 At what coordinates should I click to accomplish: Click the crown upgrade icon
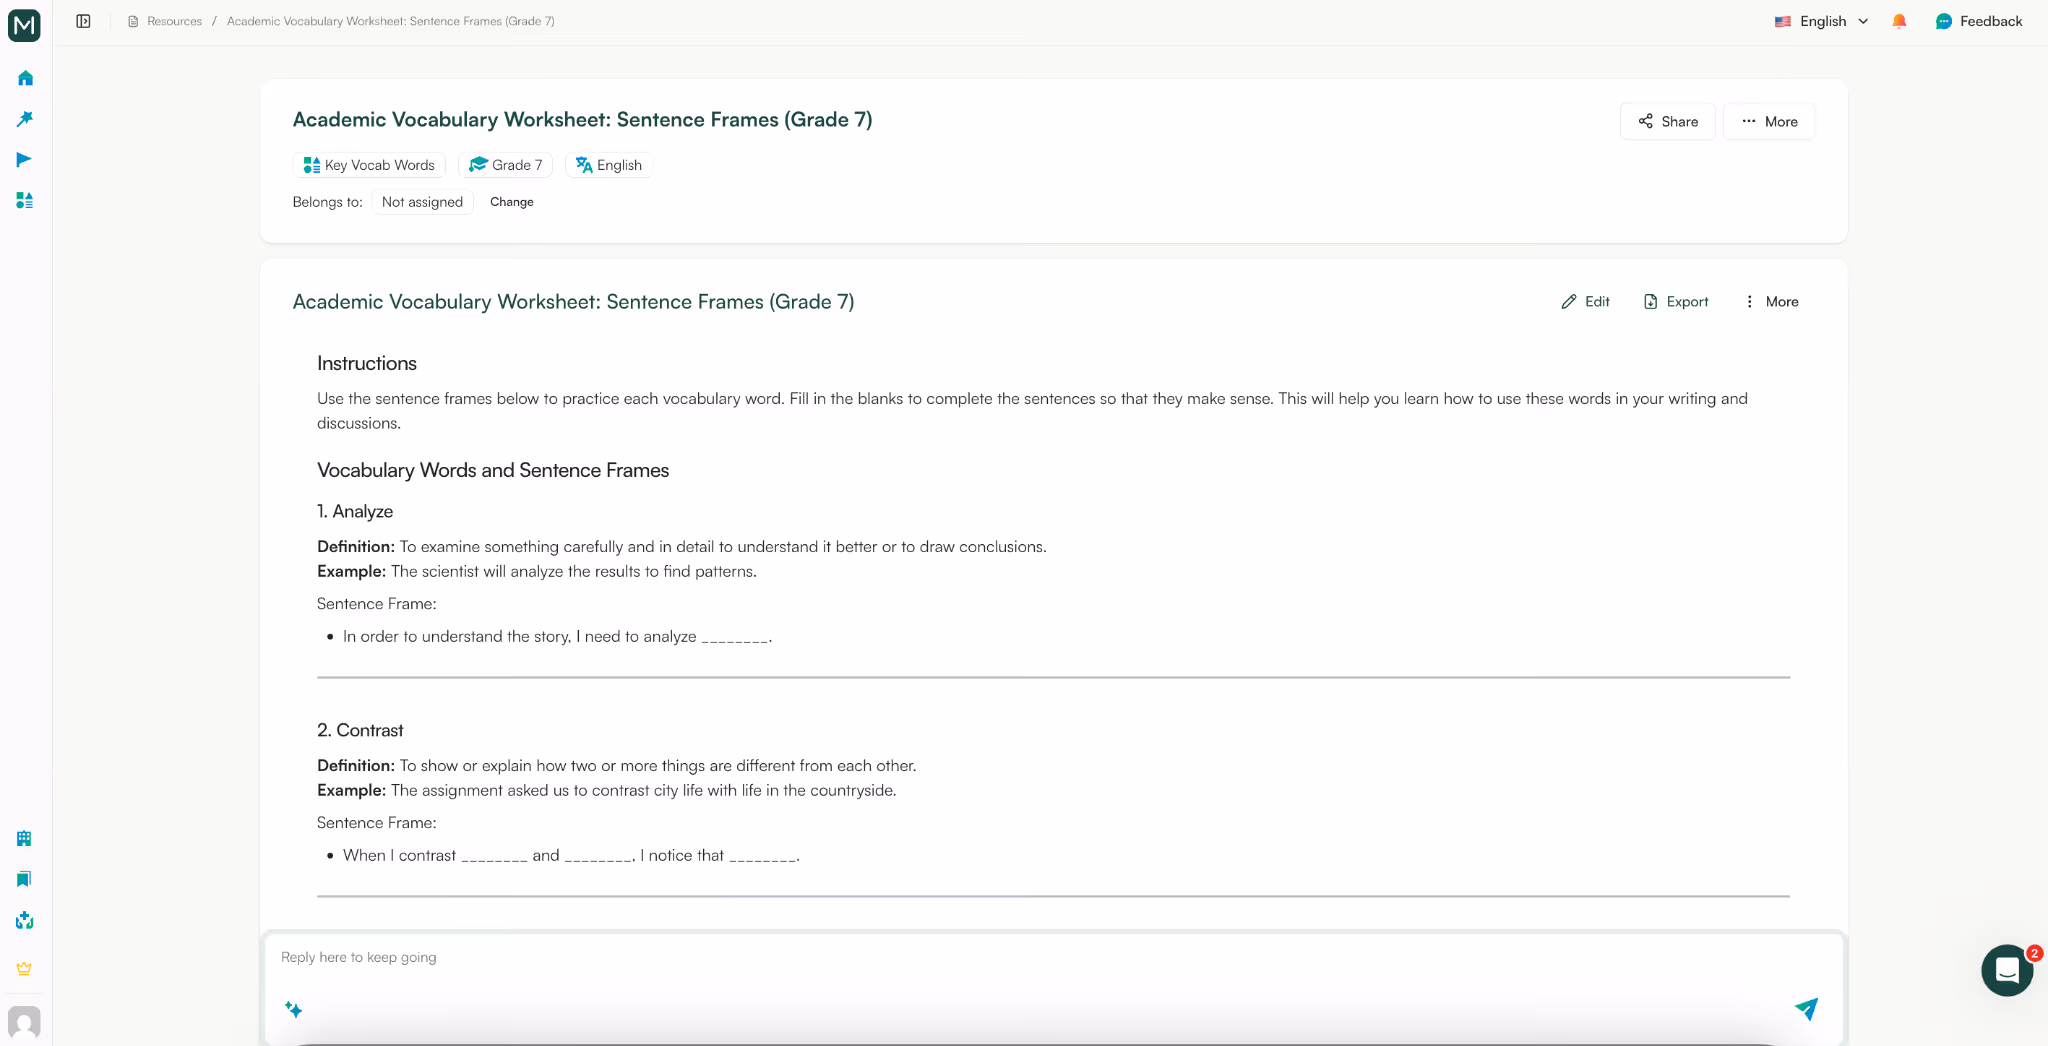tap(24, 968)
